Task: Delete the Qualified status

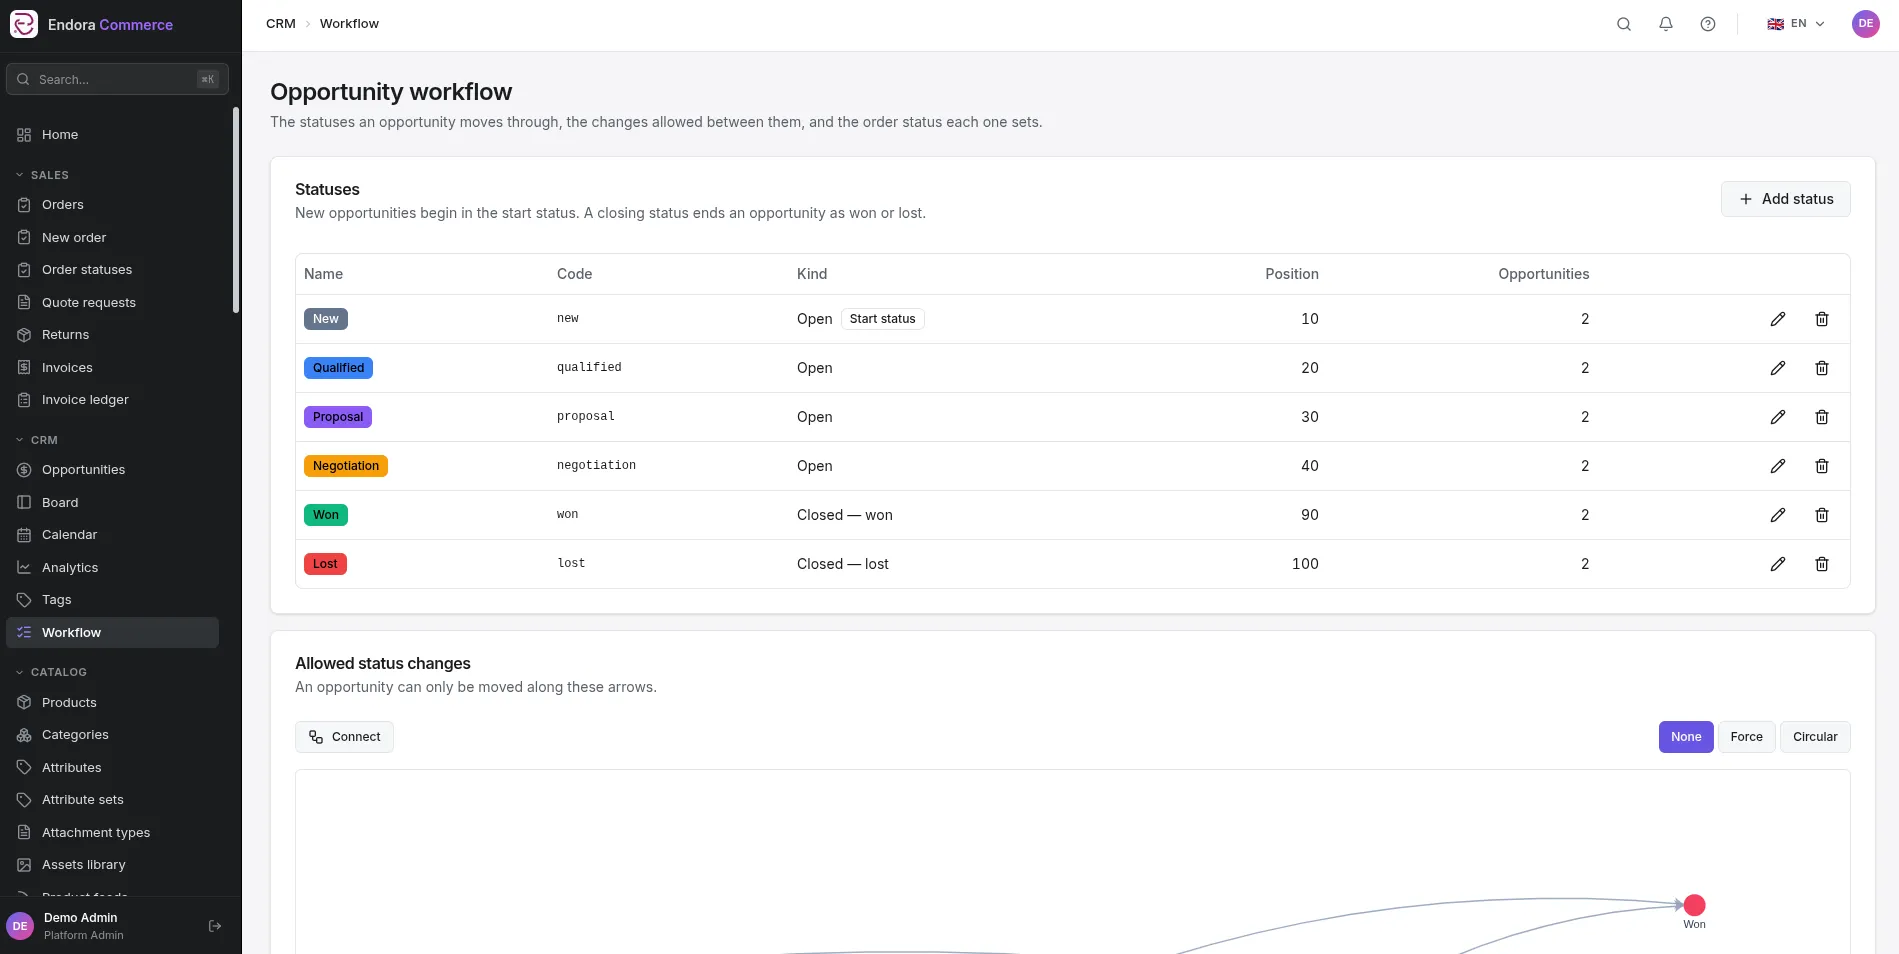Action: coord(1822,368)
